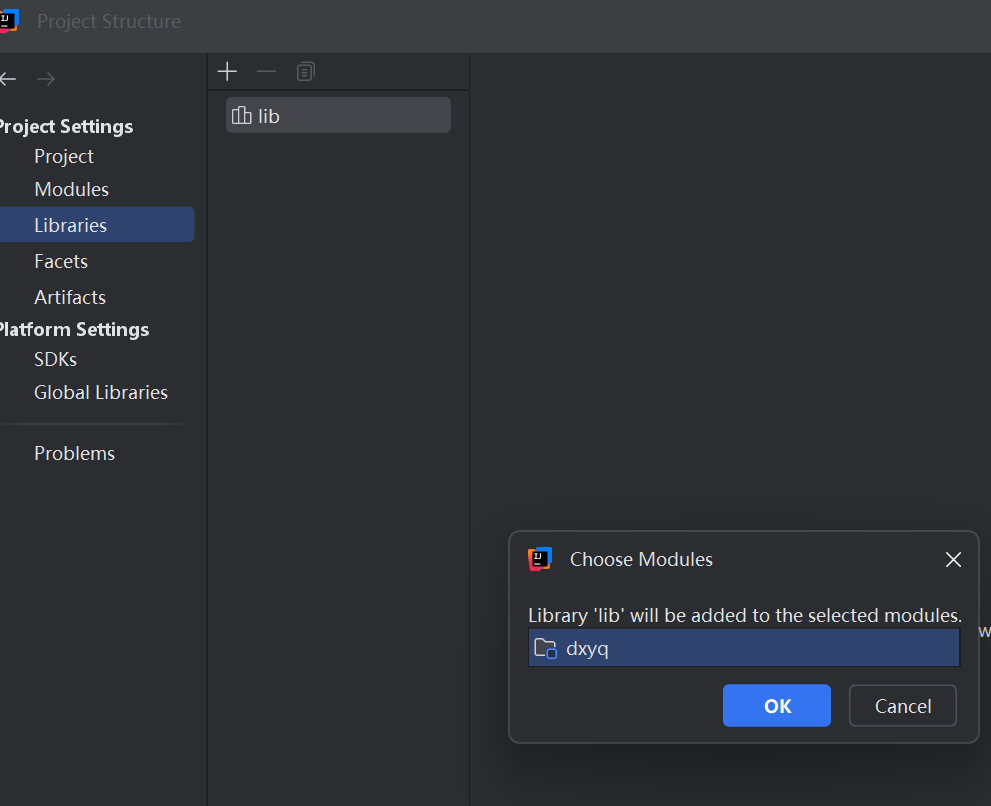Click the copy library icon
The height and width of the screenshot is (806, 991).
tap(306, 71)
